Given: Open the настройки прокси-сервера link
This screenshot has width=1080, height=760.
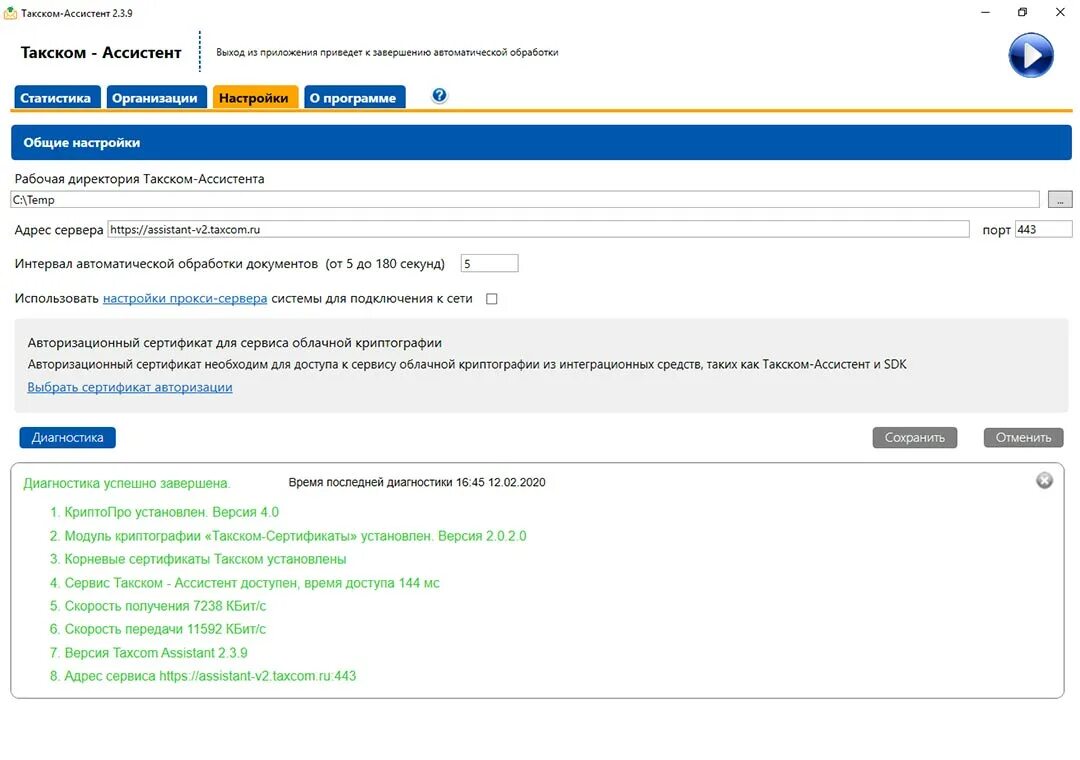Looking at the screenshot, I should pyautogui.click(x=185, y=298).
